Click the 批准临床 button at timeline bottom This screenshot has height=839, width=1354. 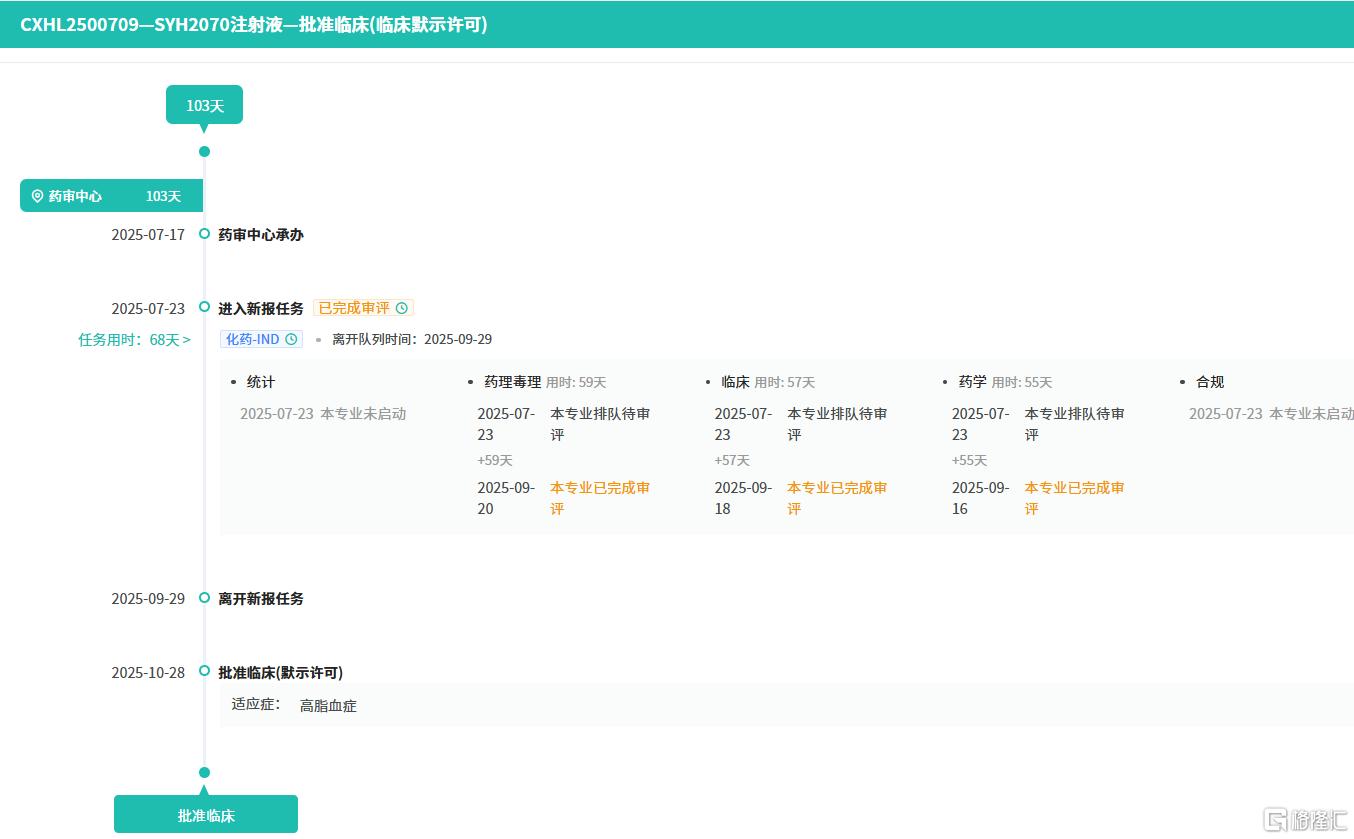point(206,815)
